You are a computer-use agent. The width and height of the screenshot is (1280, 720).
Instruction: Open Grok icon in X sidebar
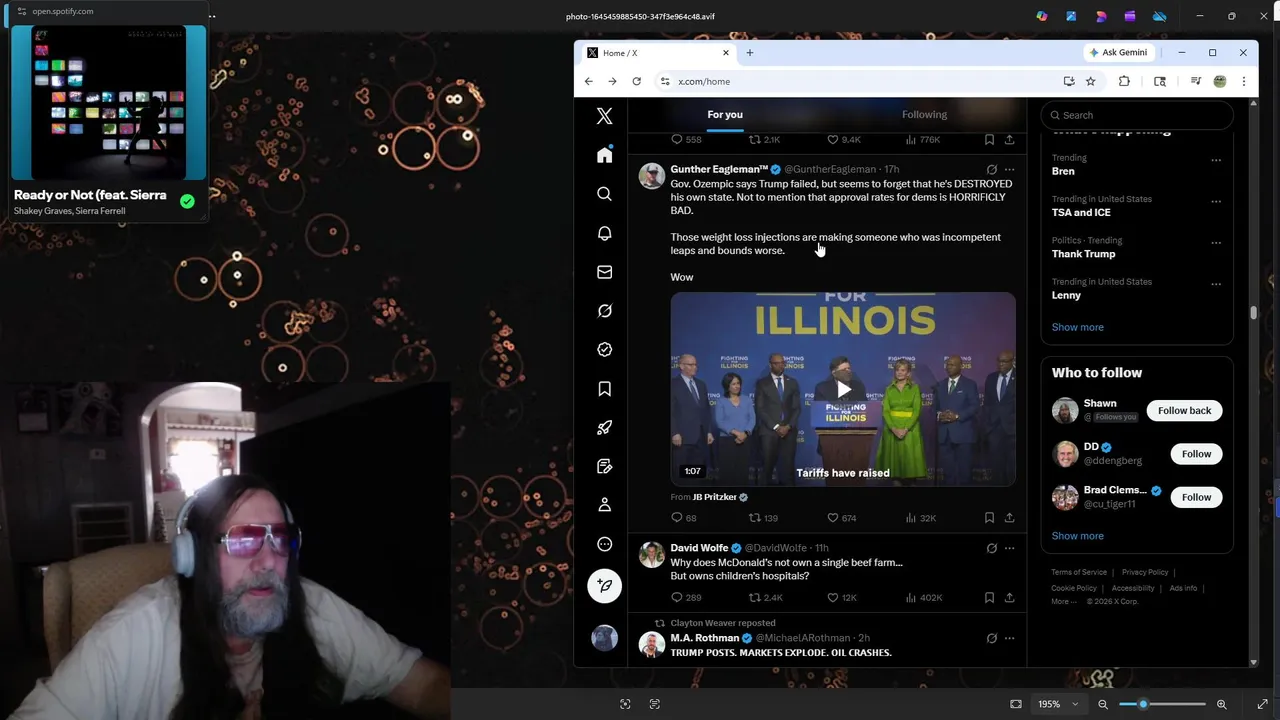[x=604, y=311]
